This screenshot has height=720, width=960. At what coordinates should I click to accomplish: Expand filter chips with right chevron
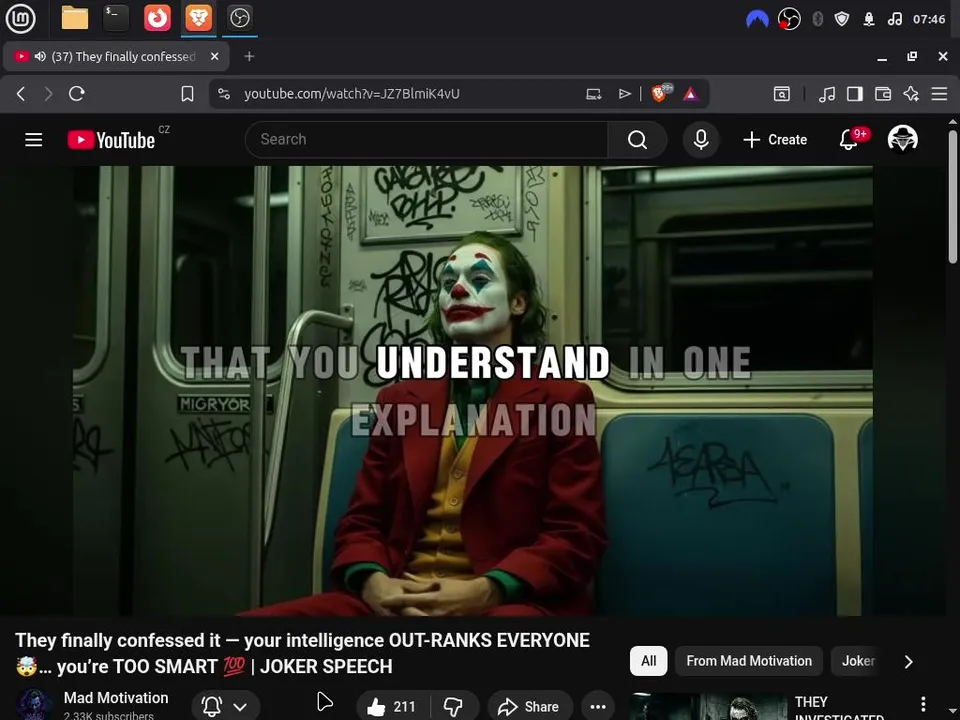909,661
